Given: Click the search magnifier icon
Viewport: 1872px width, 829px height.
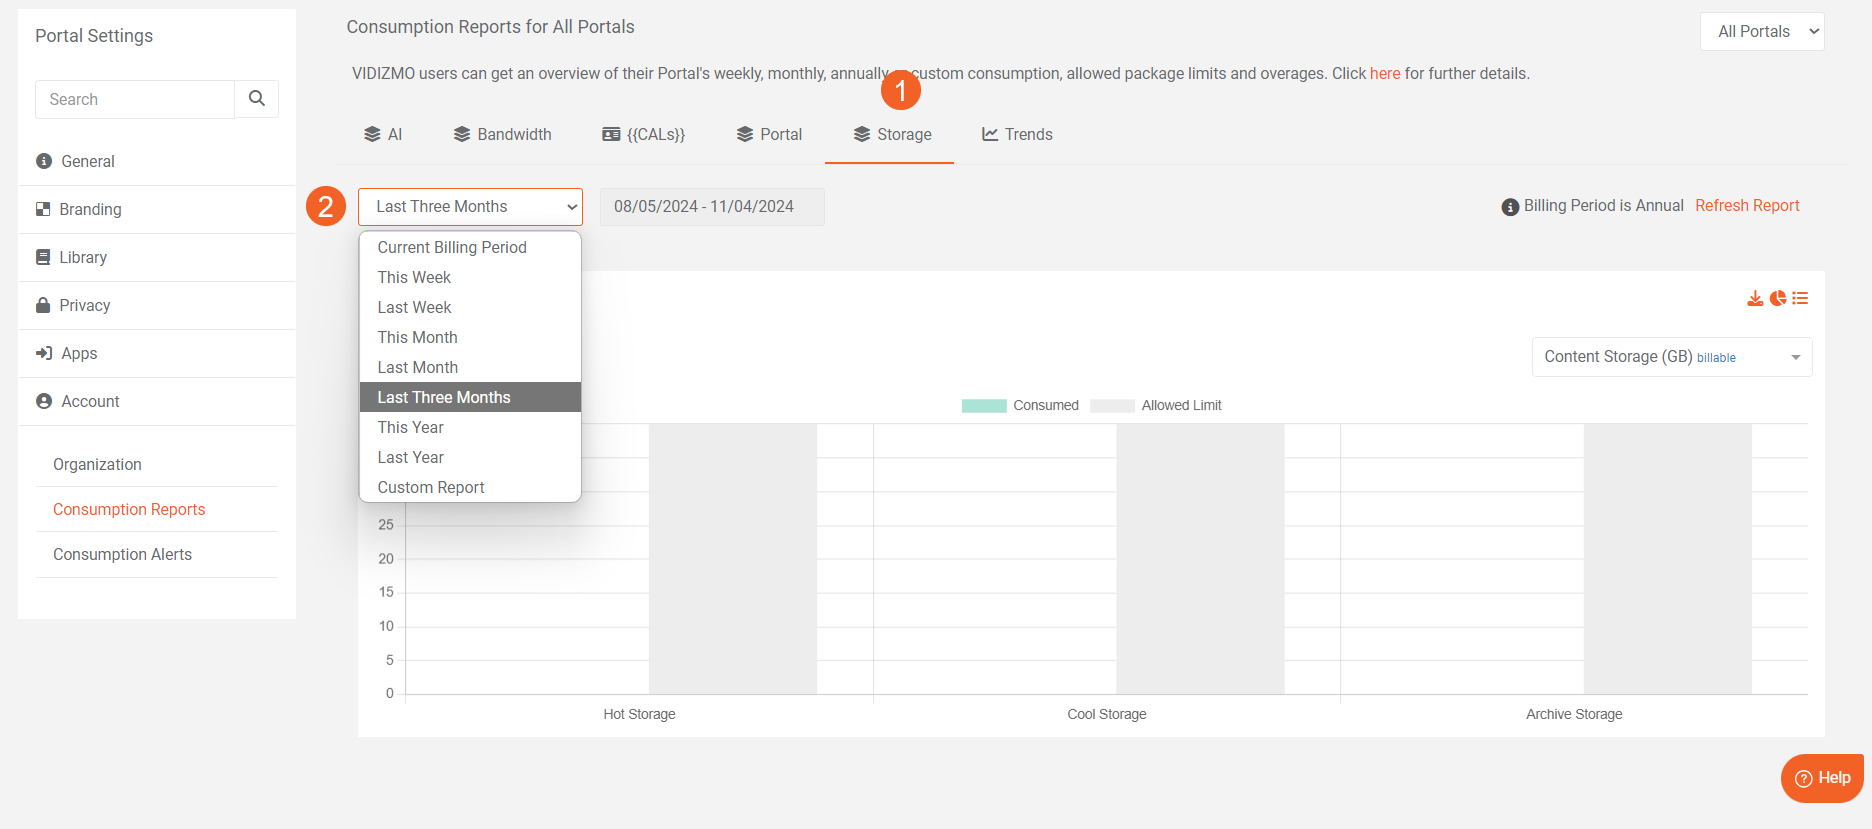Looking at the screenshot, I should coord(257,99).
